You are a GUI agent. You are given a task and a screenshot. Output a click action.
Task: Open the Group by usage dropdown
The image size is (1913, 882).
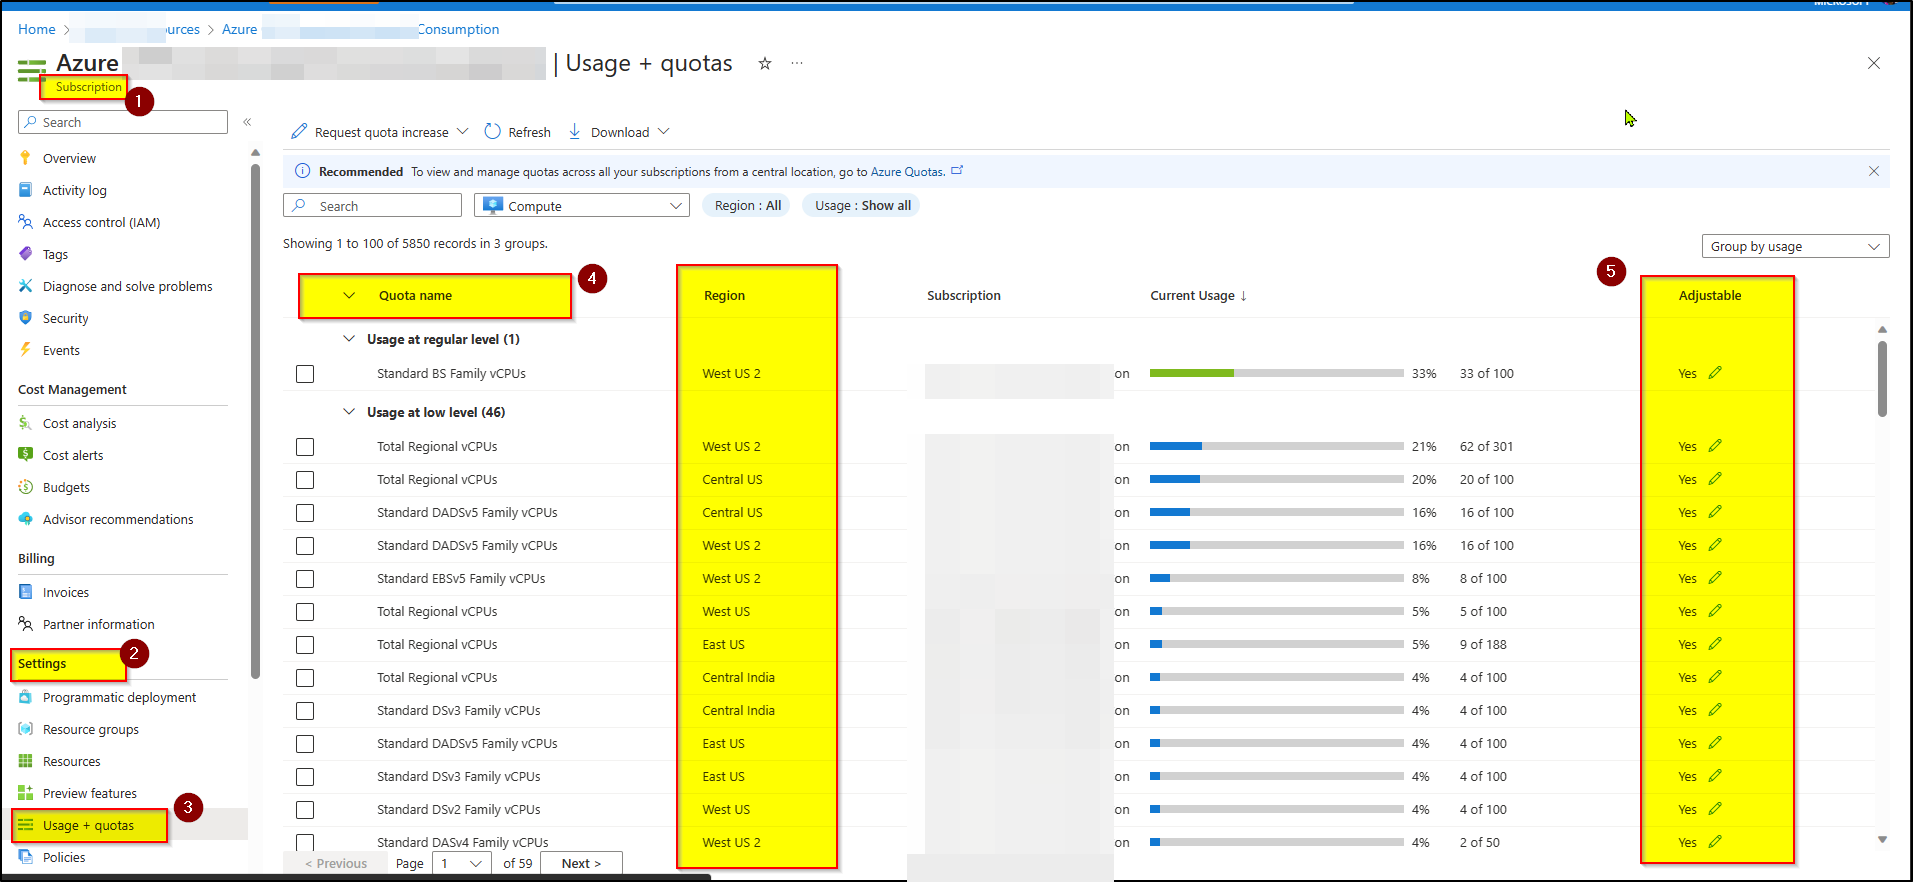tap(1795, 246)
